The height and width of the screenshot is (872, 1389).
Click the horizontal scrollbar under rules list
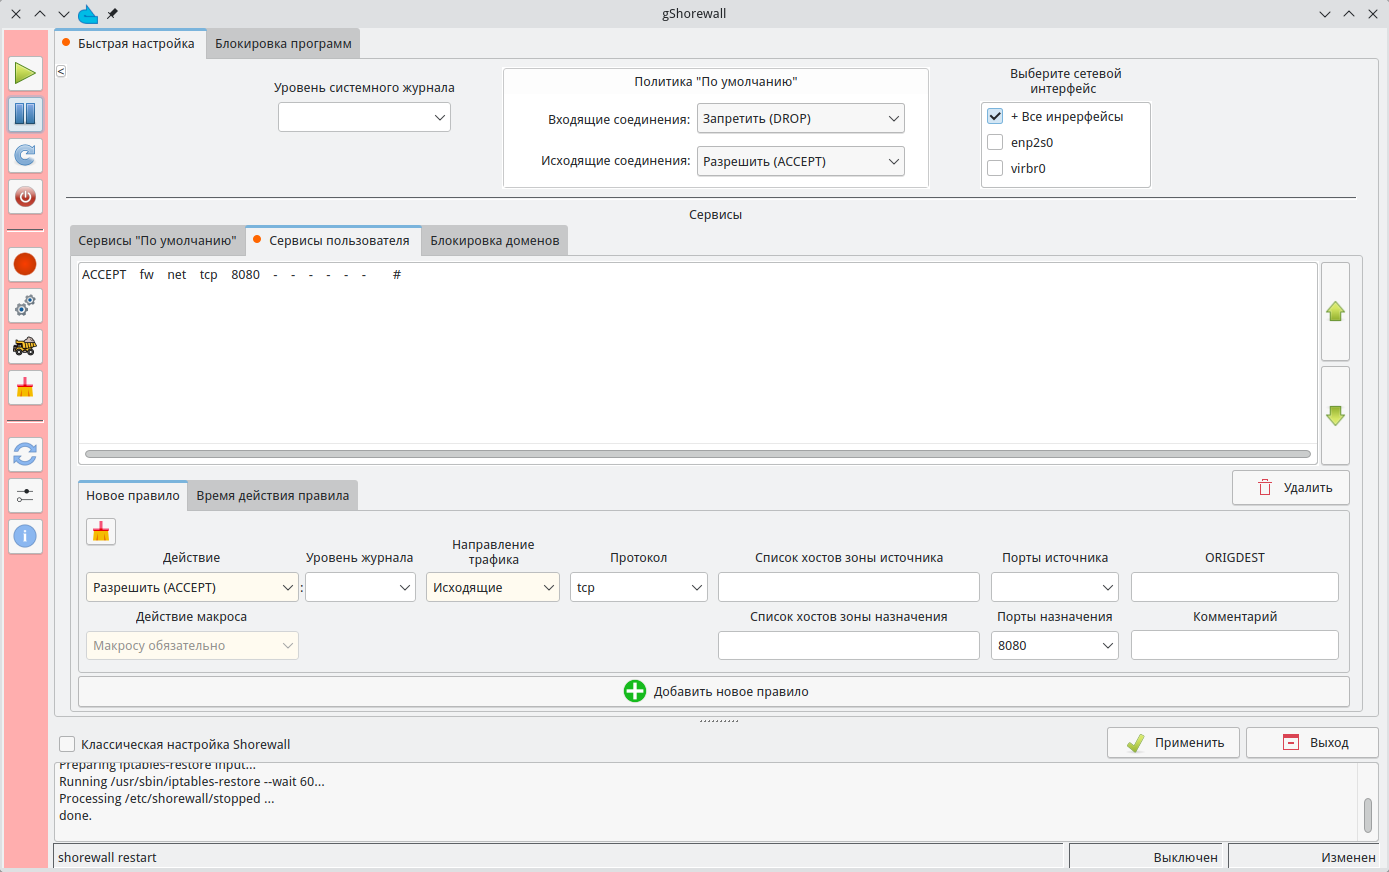click(697, 454)
